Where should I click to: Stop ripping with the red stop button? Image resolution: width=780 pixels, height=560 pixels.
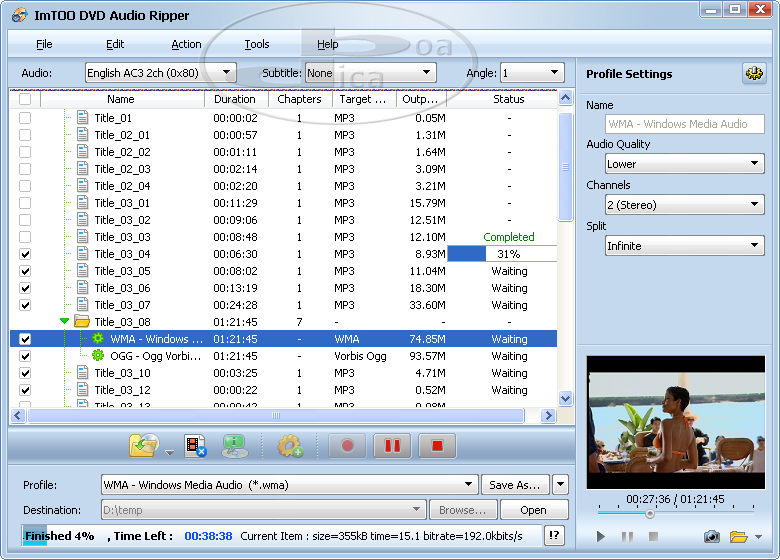(x=437, y=446)
